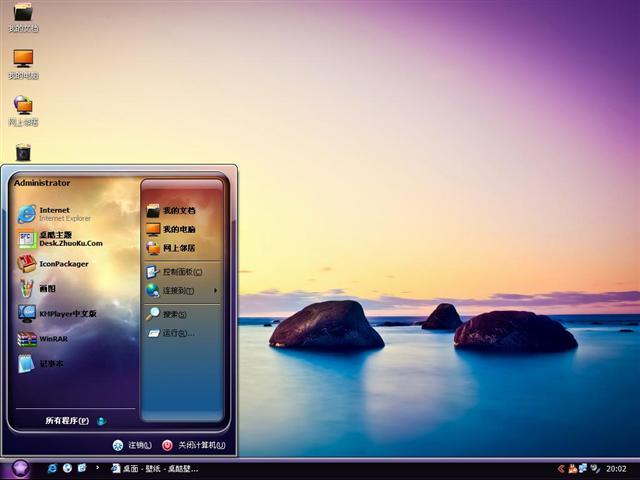Click the Recycle Bin desktop icon
Viewport: 640px width, 480px height.
23,152
